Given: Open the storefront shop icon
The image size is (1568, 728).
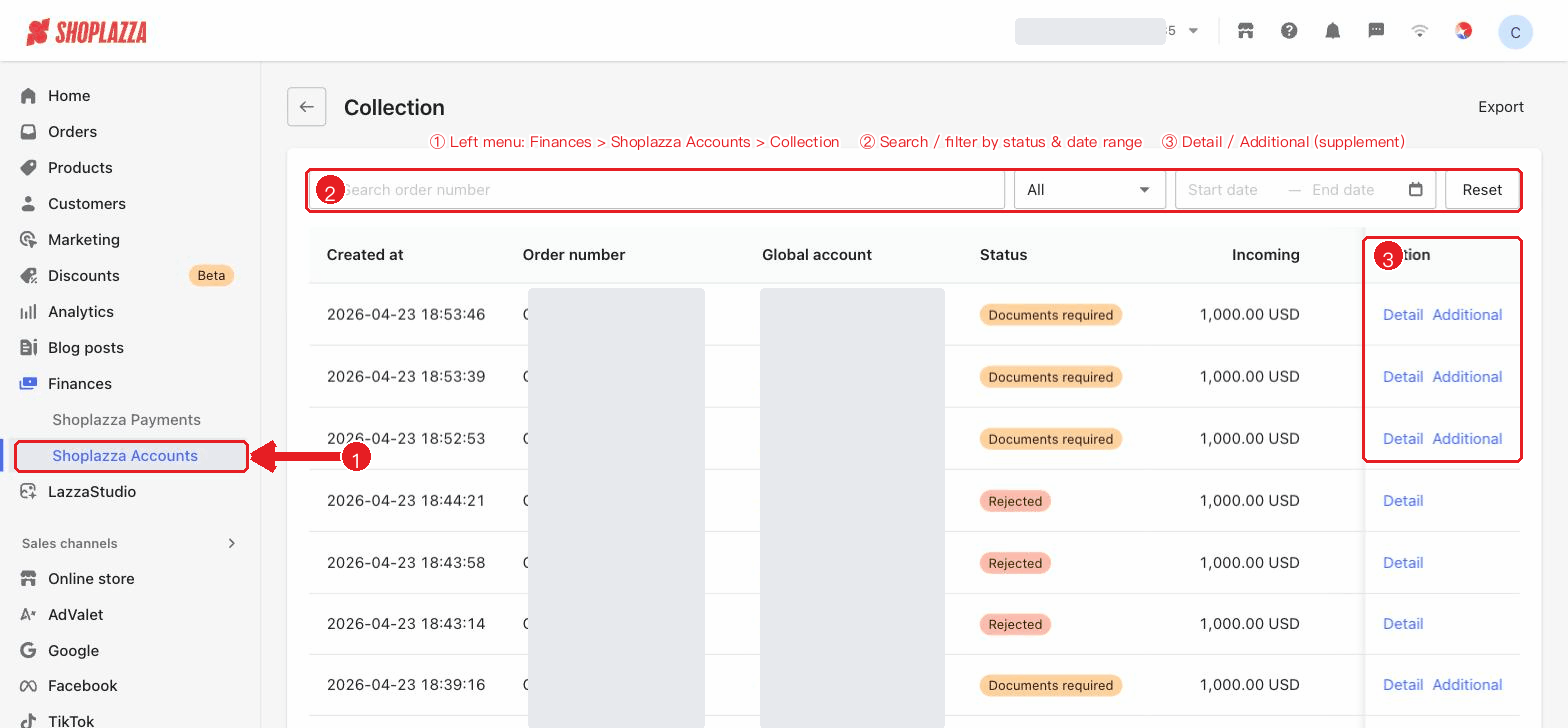Looking at the screenshot, I should (1245, 31).
